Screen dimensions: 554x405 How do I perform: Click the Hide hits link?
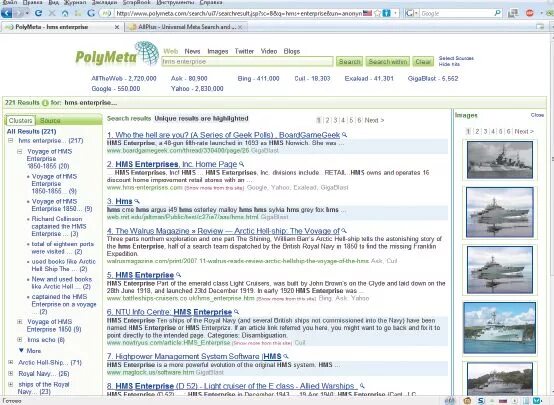tap(449, 64)
